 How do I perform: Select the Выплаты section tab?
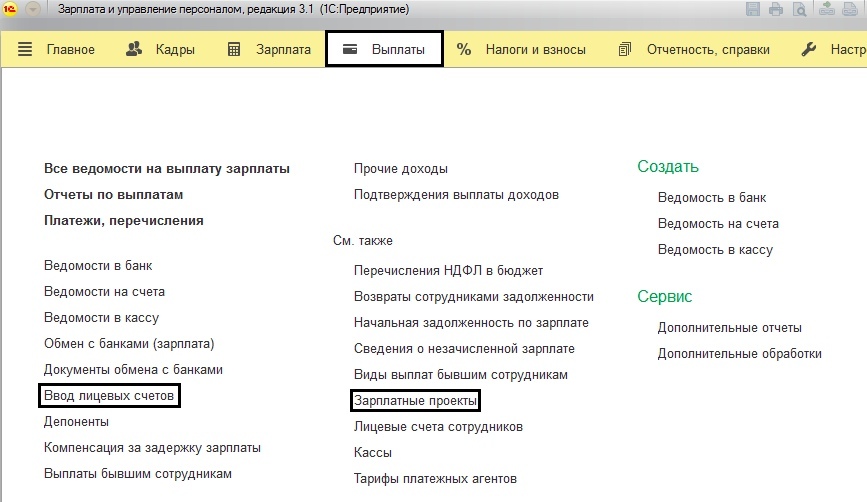[384, 49]
